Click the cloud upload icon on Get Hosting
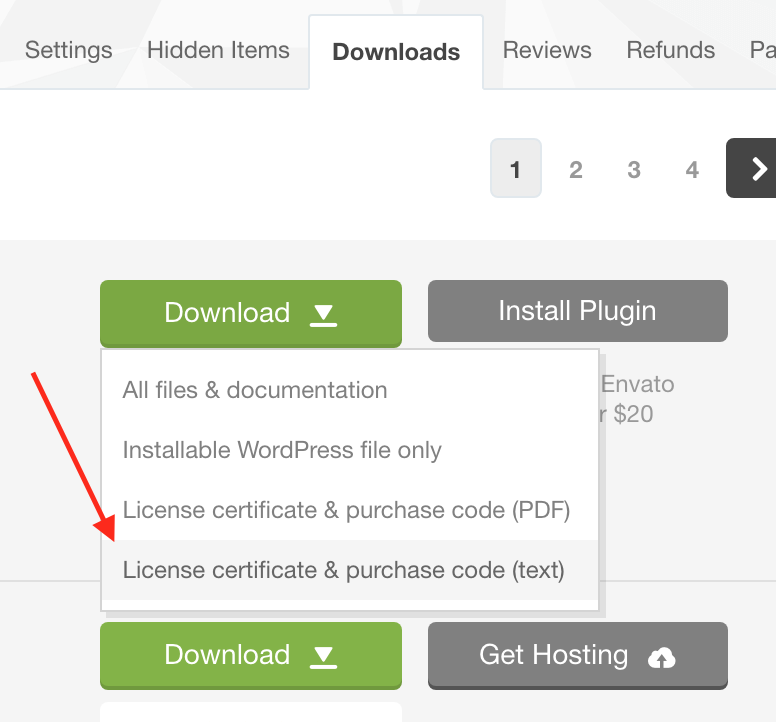 662,657
